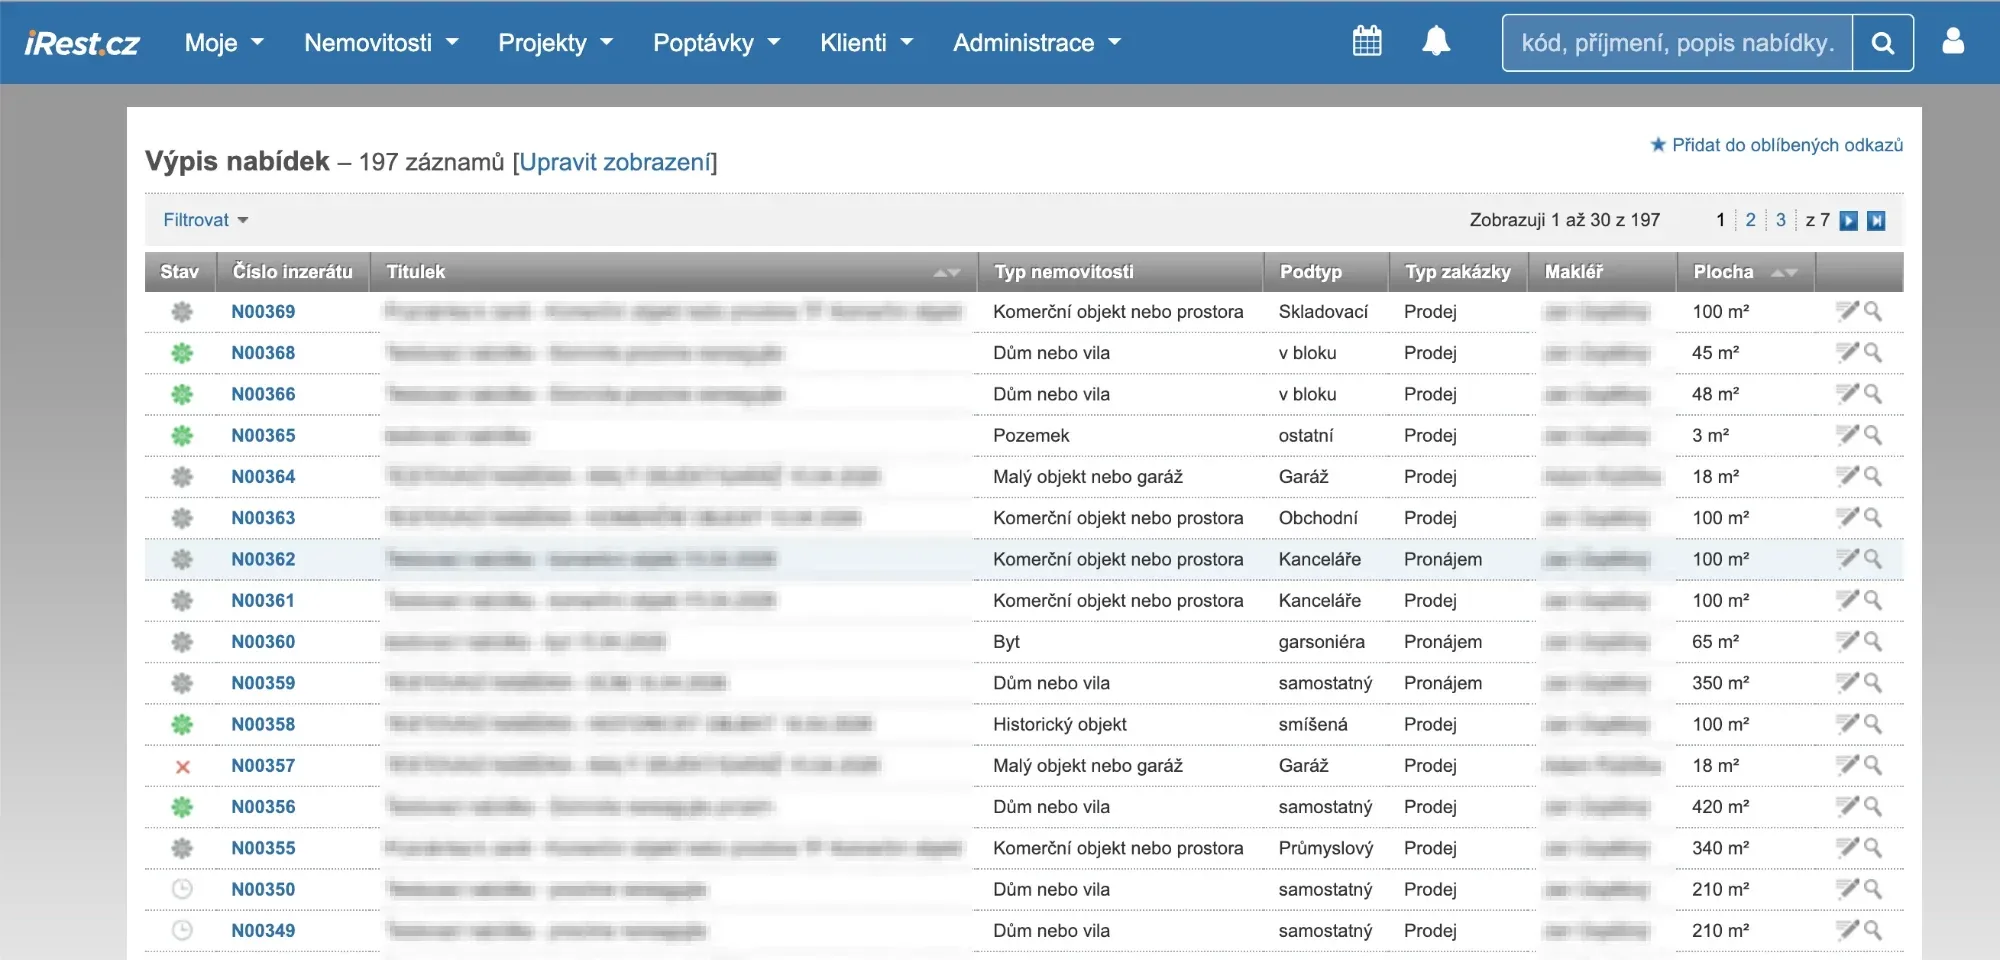Click the magnifier for listing N00368
The image size is (2000, 960).
(1873, 353)
